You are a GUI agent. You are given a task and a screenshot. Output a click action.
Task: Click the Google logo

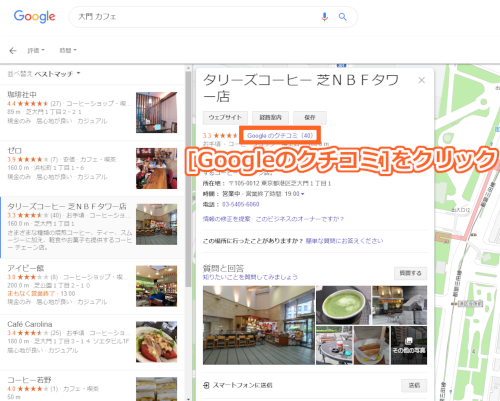[34, 16]
